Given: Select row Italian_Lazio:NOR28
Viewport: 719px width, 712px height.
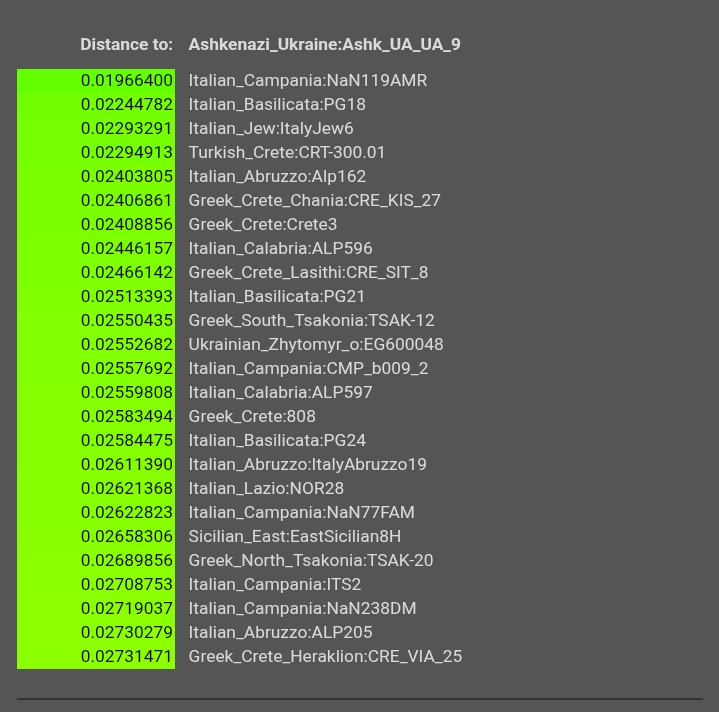Looking at the screenshot, I should tap(266, 488).
